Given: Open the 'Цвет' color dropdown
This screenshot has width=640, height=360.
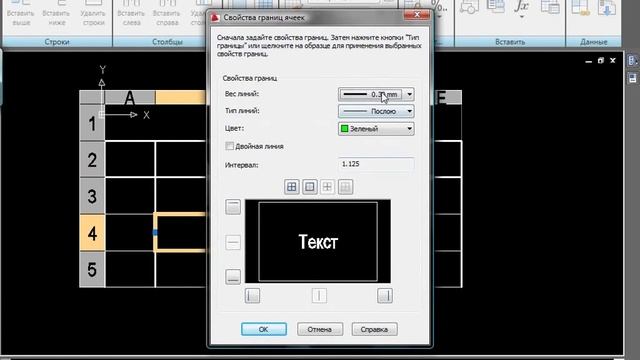Looking at the screenshot, I should pyautogui.click(x=376, y=129).
